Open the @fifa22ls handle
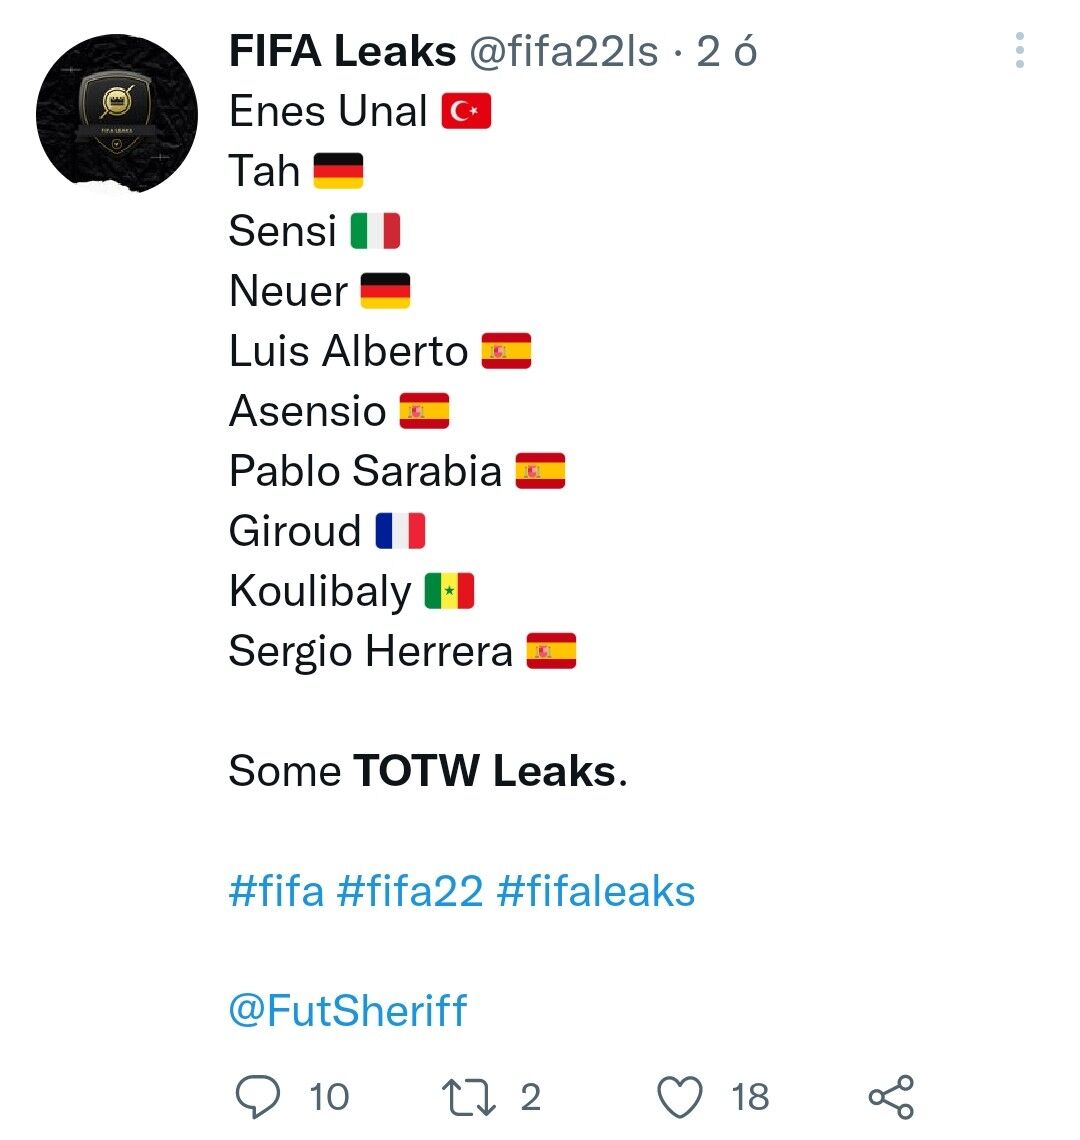Screen dimensions: 1080x1140 pyautogui.click(x=564, y=52)
